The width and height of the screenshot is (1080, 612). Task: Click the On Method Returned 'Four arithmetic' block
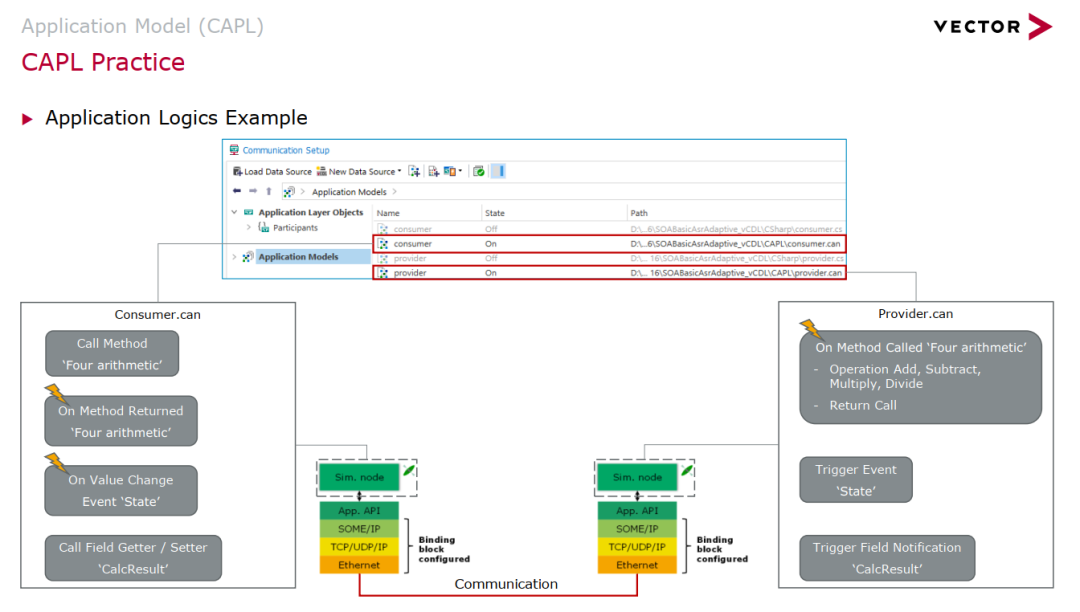[121, 421]
